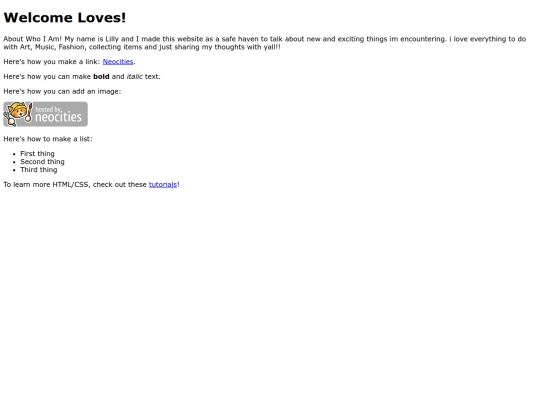Click the 'Here's how you can add an image' text
Image resolution: width=540 pixels, height=405 pixels.
[62, 91]
